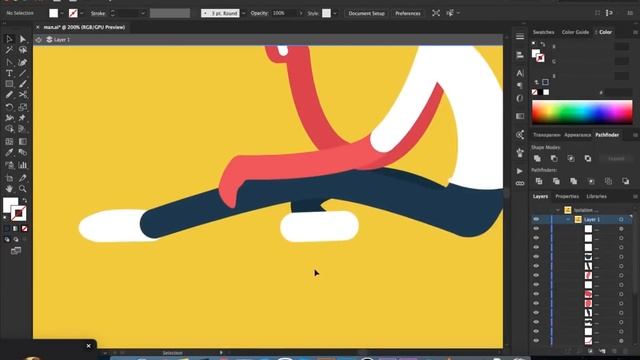640x360 pixels.
Task: Click the Document Setup button
Action: pos(366,13)
